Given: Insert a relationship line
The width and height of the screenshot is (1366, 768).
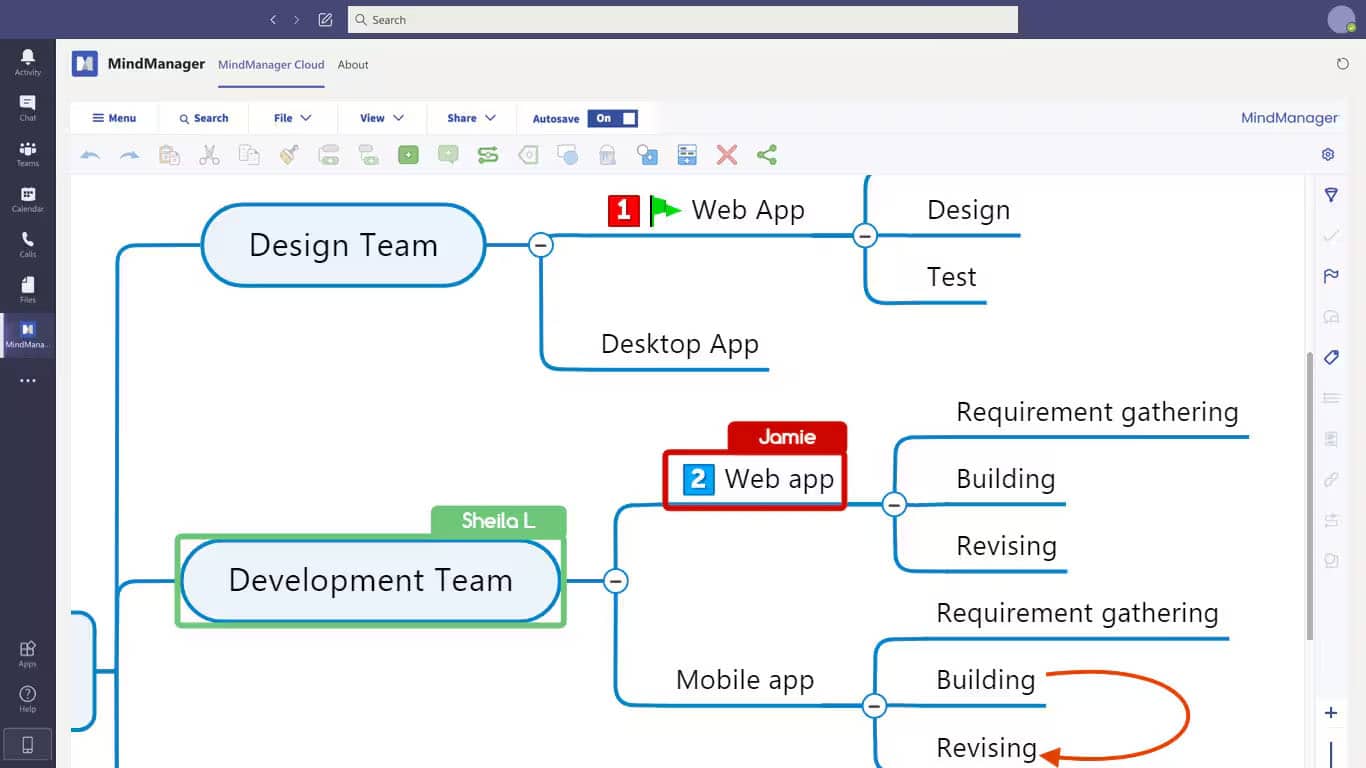Looking at the screenshot, I should (x=488, y=155).
